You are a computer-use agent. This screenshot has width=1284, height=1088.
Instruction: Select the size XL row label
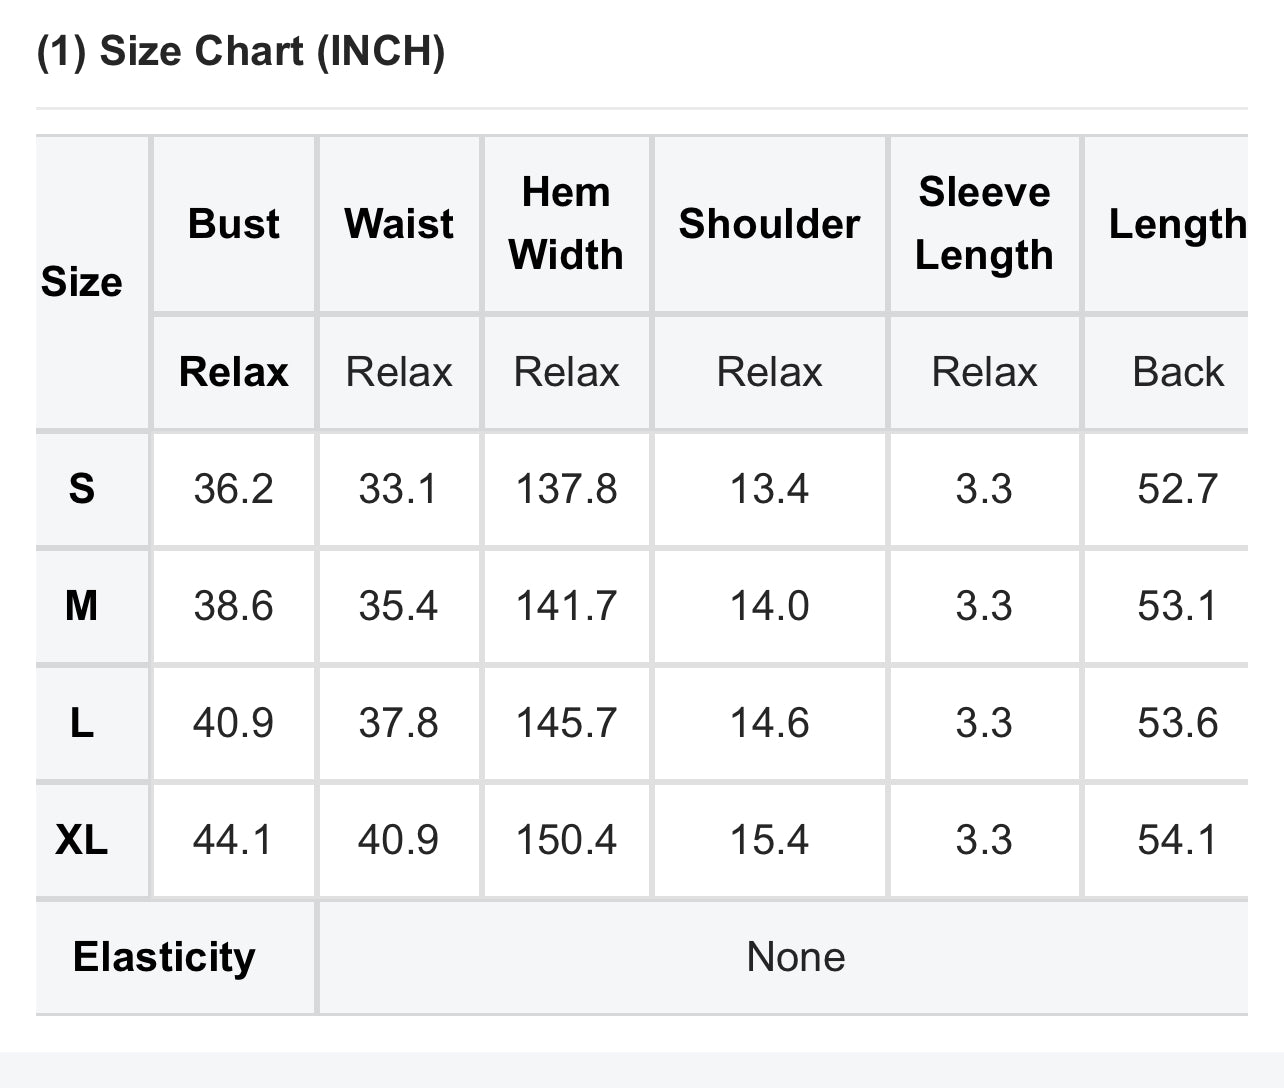(82, 840)
